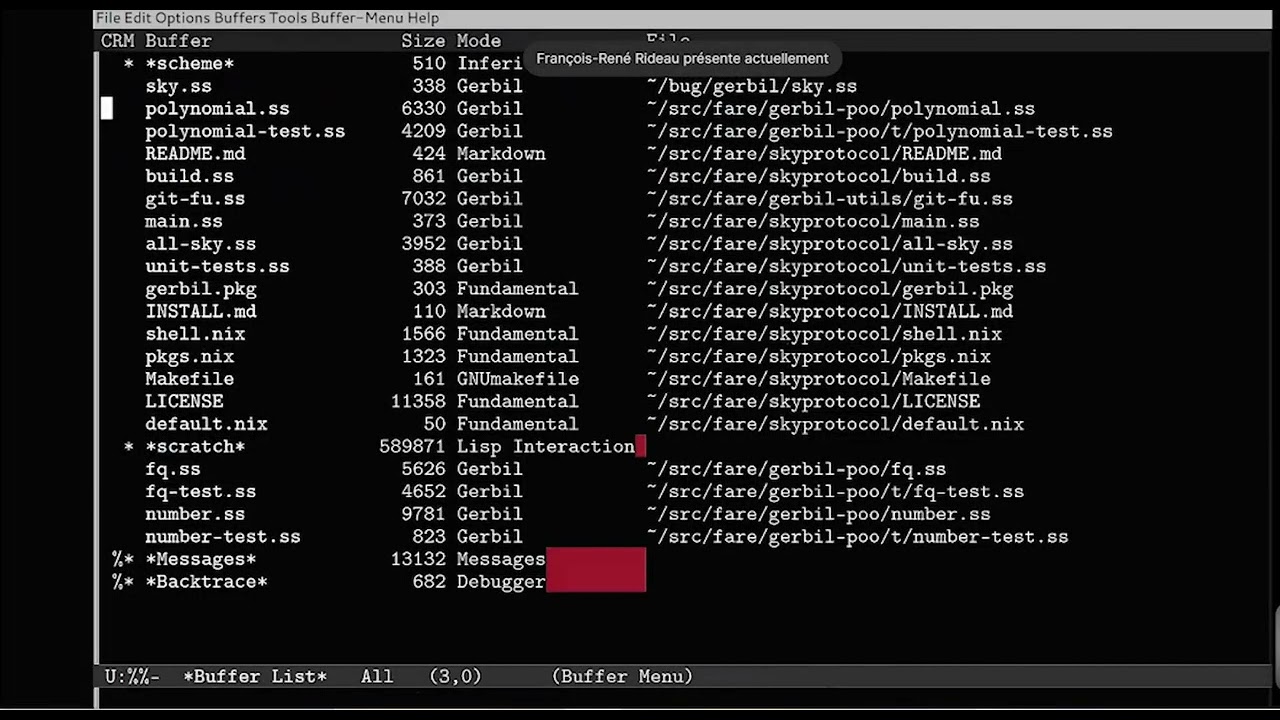Open the Tools menu
1280x720 pixels.
[288, 18]
